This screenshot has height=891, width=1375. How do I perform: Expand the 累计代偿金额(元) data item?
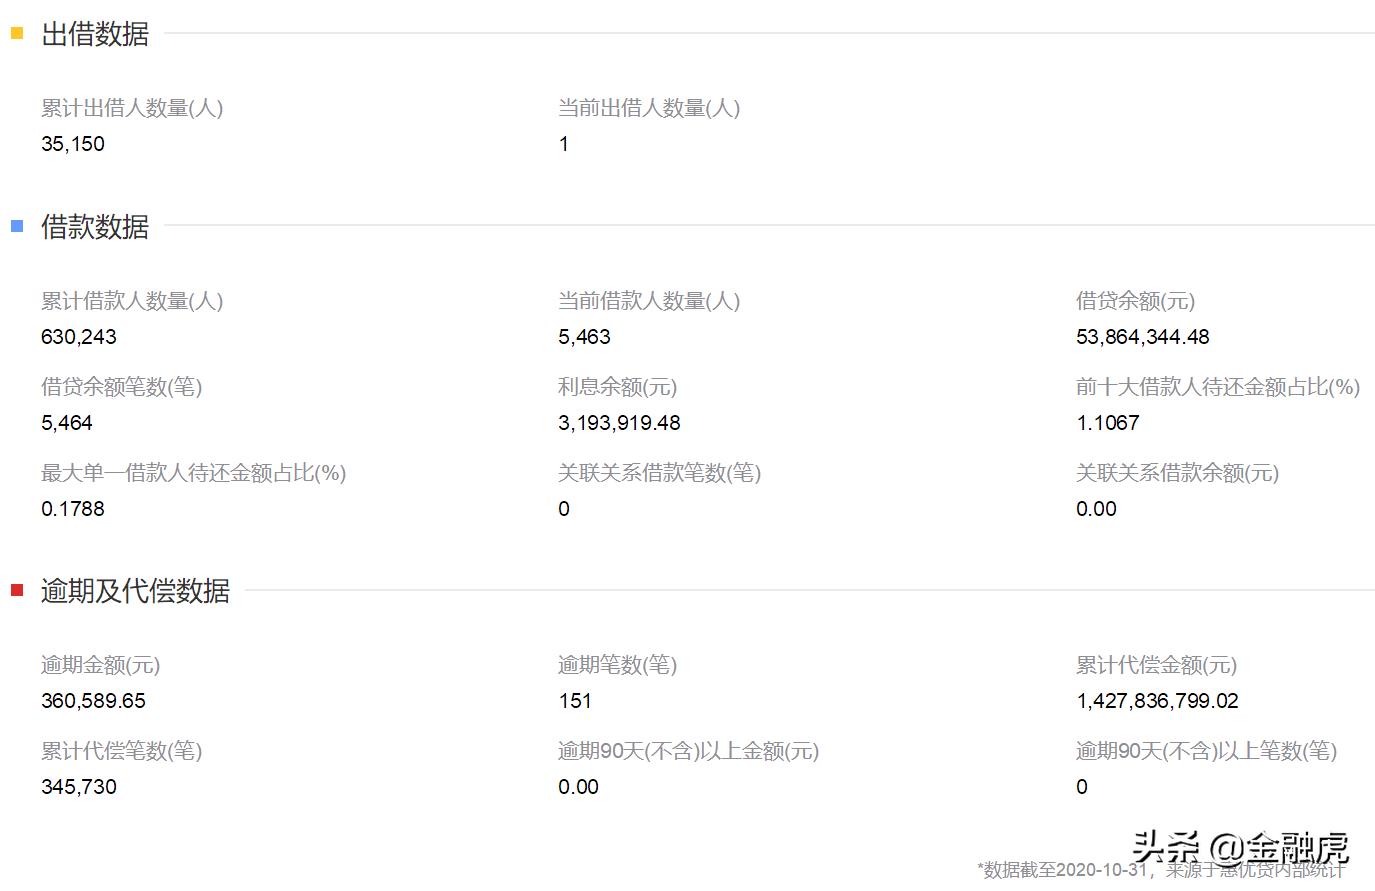pos(1157,664)
